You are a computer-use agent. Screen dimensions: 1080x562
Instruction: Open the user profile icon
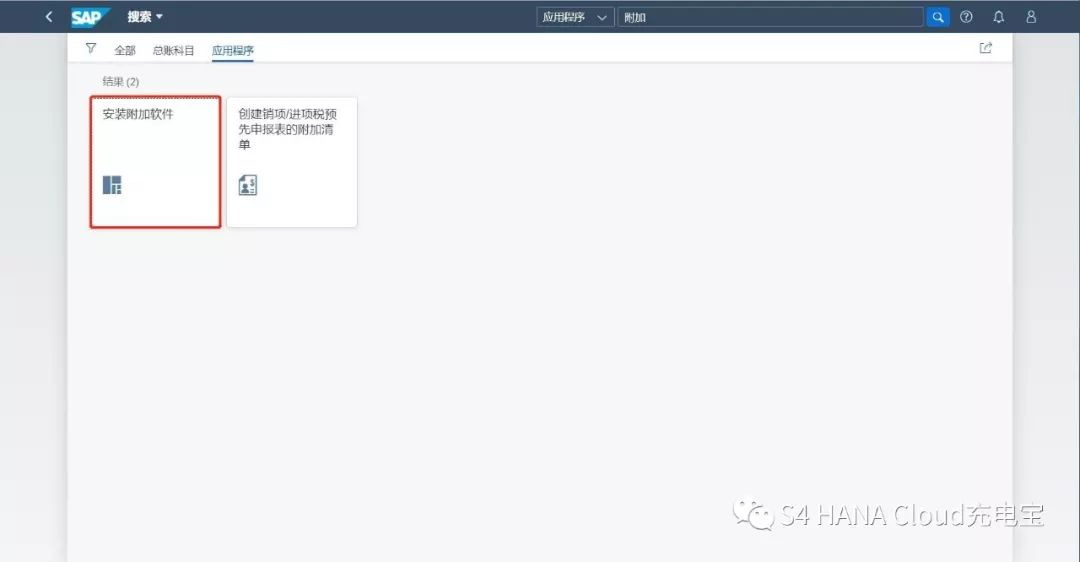tap(1031, 17)
